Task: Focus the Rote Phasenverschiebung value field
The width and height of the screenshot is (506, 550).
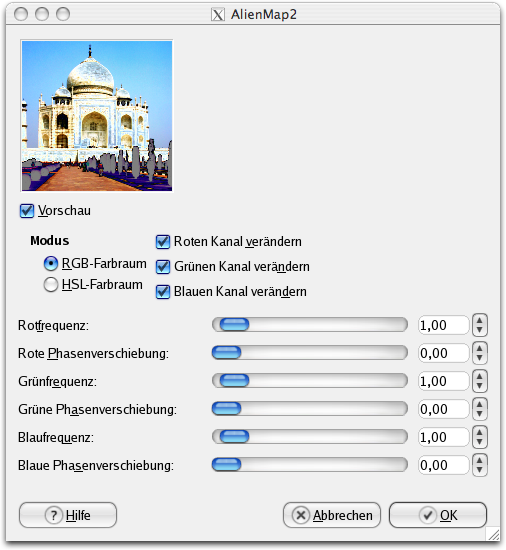Action: coord(444,353)
